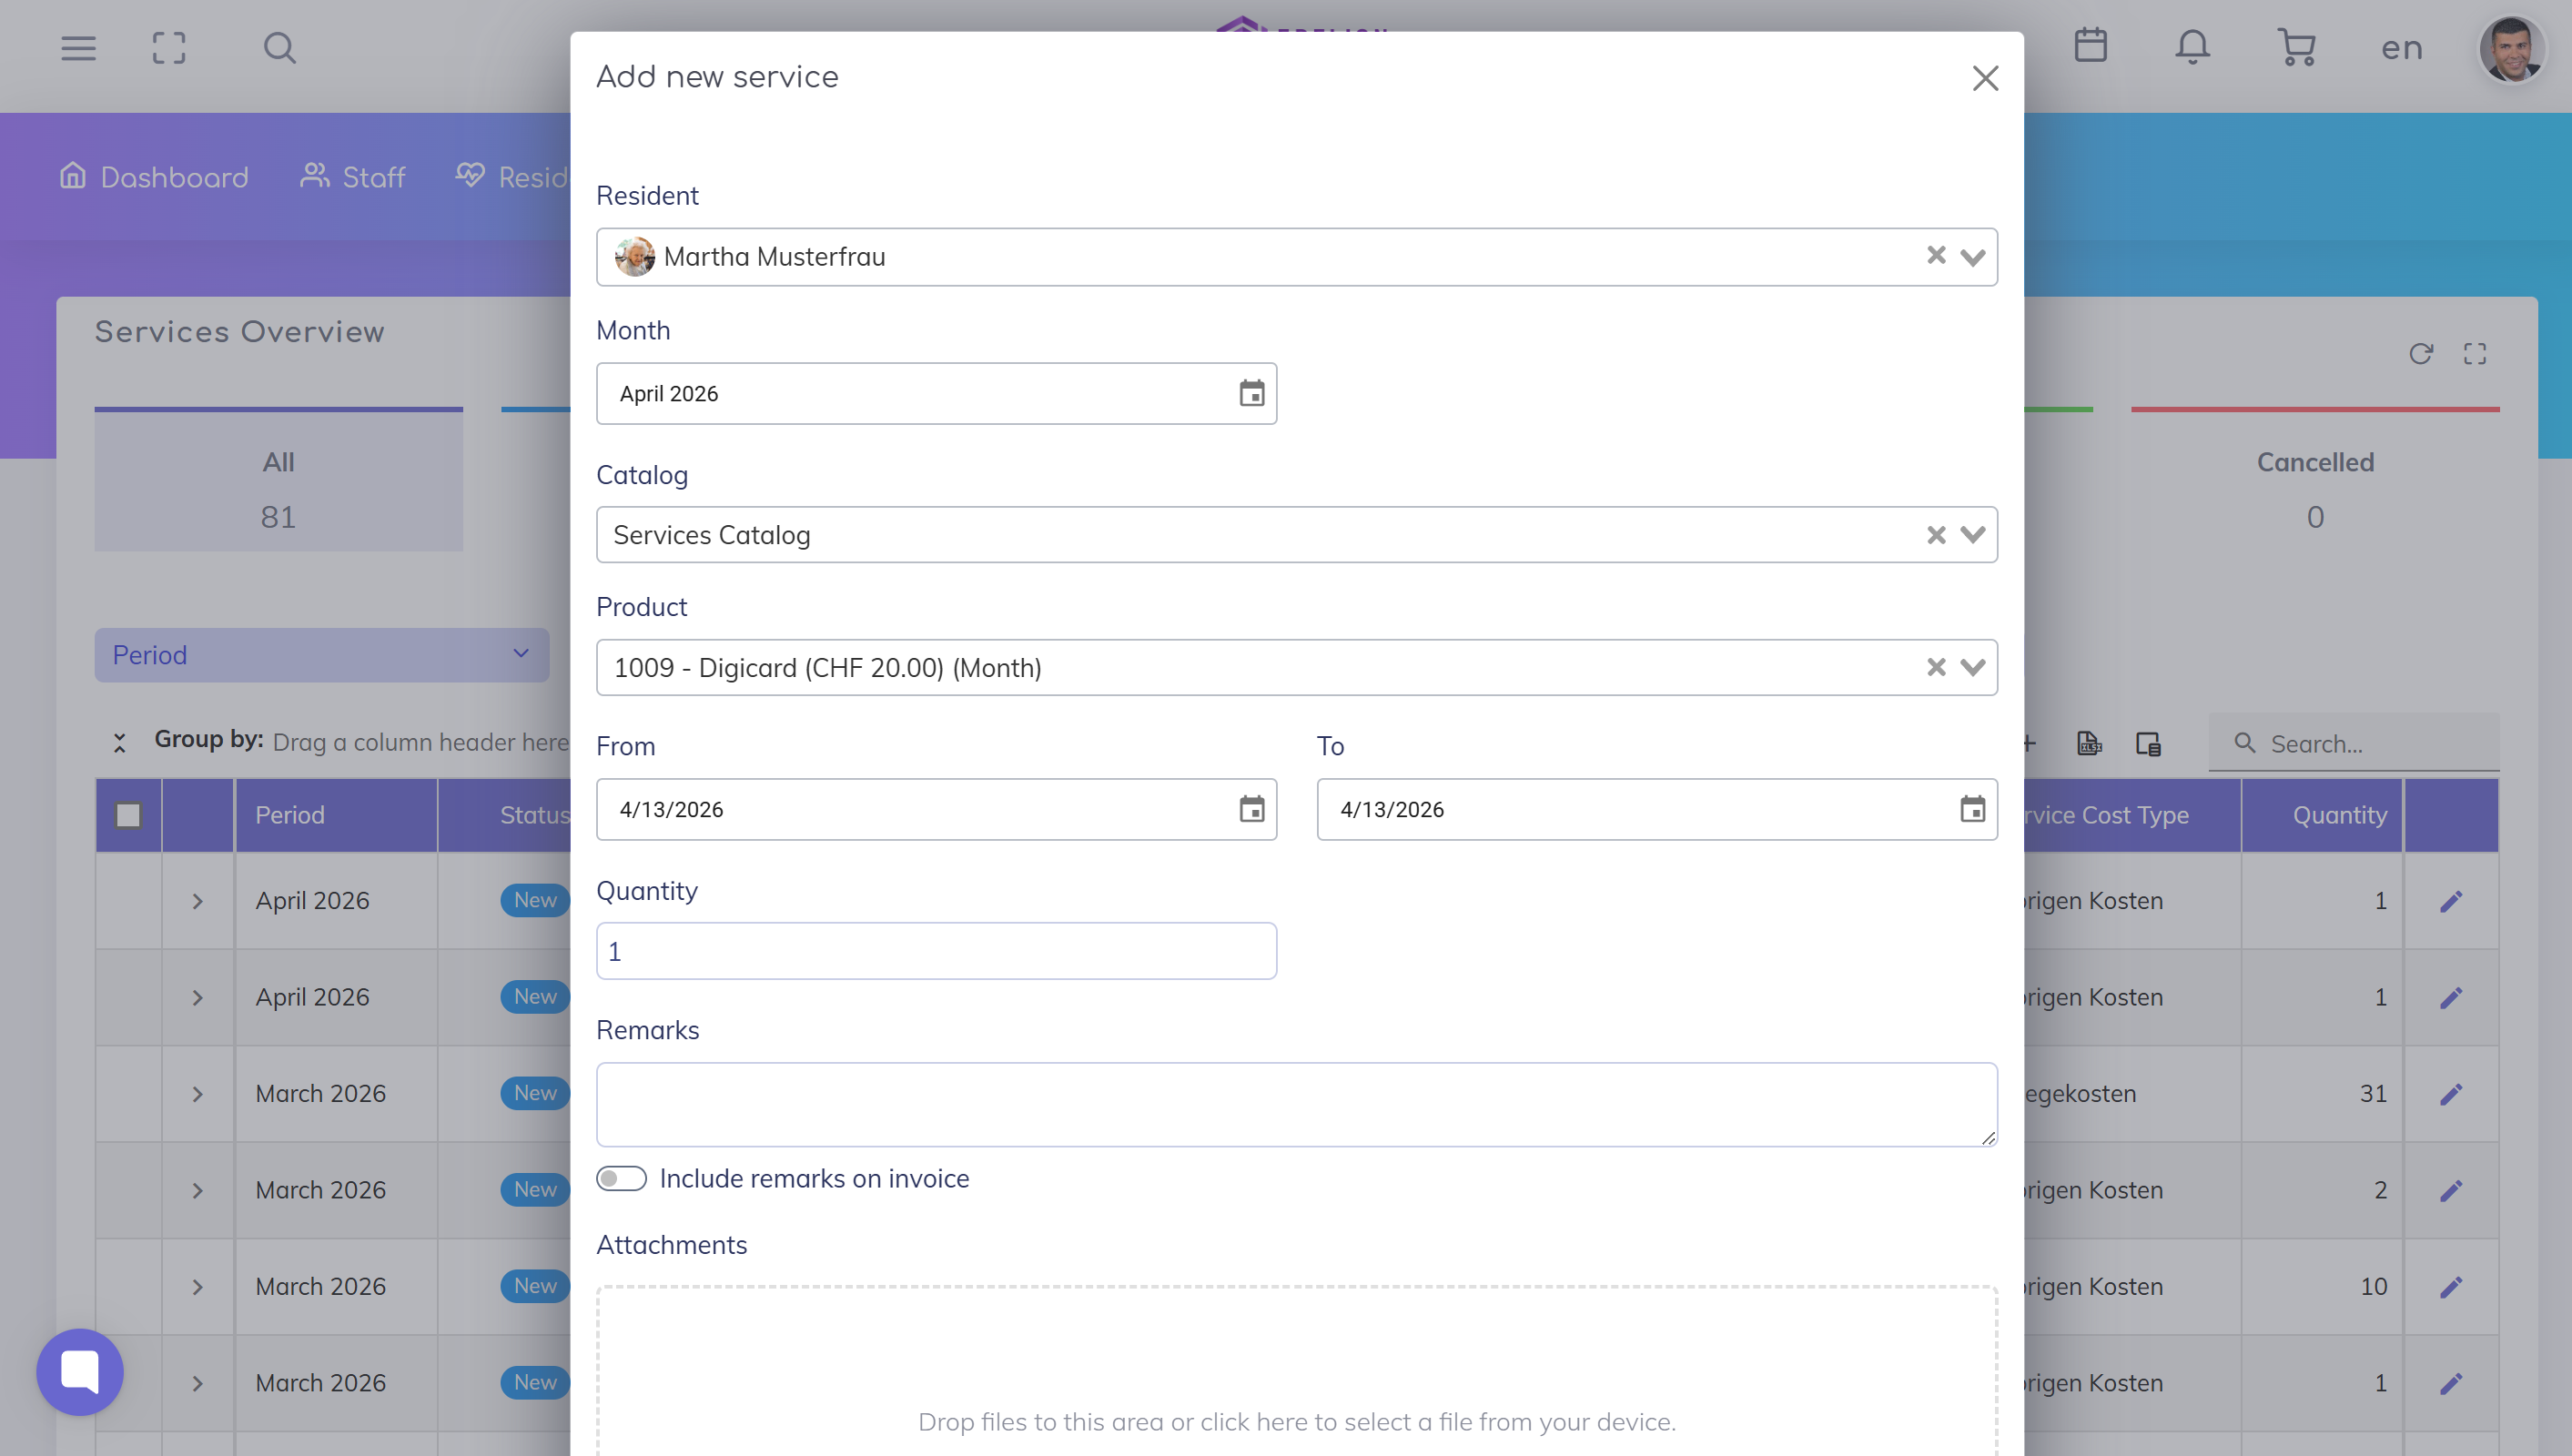
Task: Go to the Dashboard menu item
Action: [154, 177]
